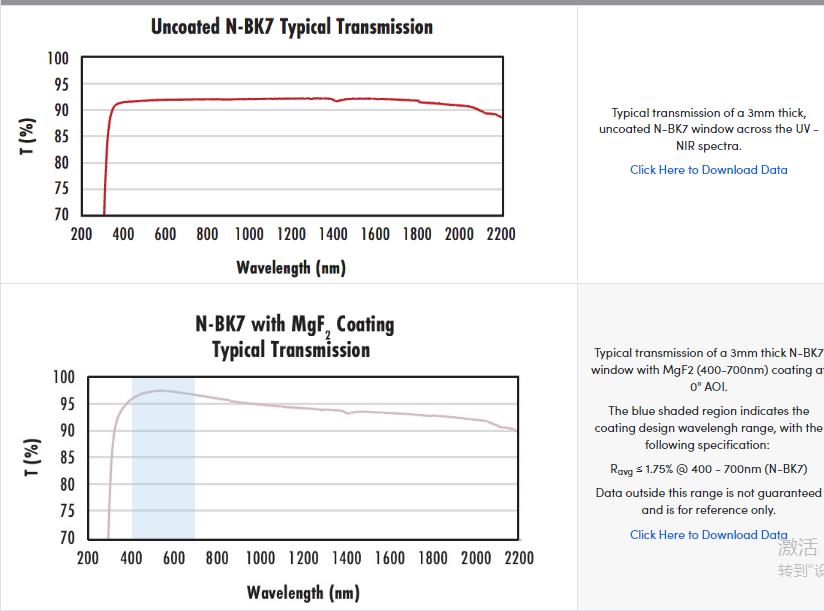
Task: Click the 2200 tick label on uncoated chart
Action: 500,234
